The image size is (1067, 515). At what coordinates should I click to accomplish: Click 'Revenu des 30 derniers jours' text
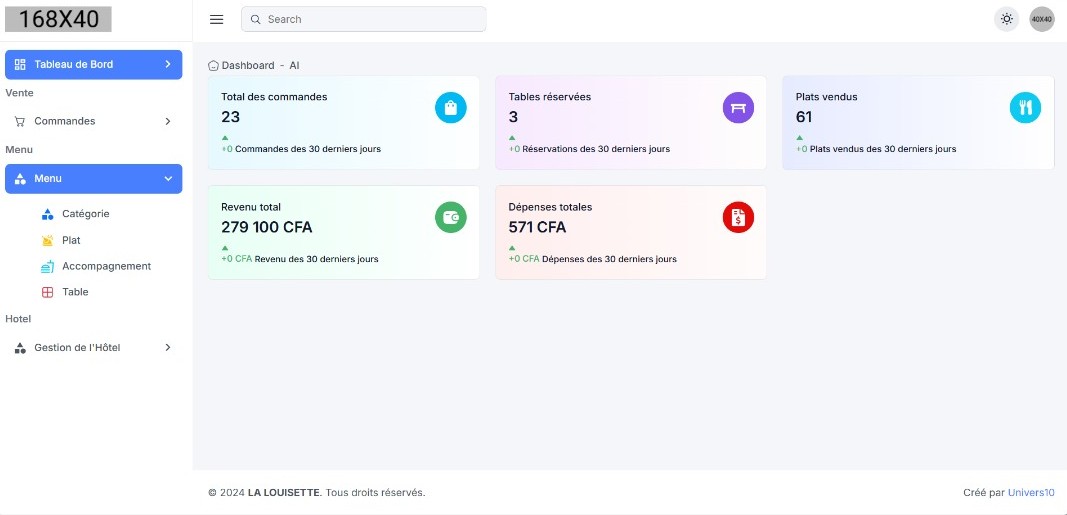tap(316, 259)
